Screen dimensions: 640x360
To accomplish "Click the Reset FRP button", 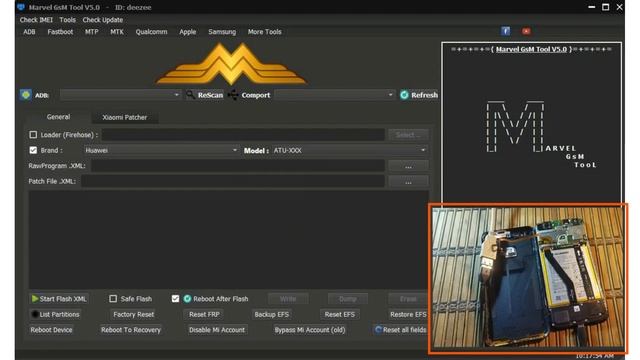I will [204, 314].
